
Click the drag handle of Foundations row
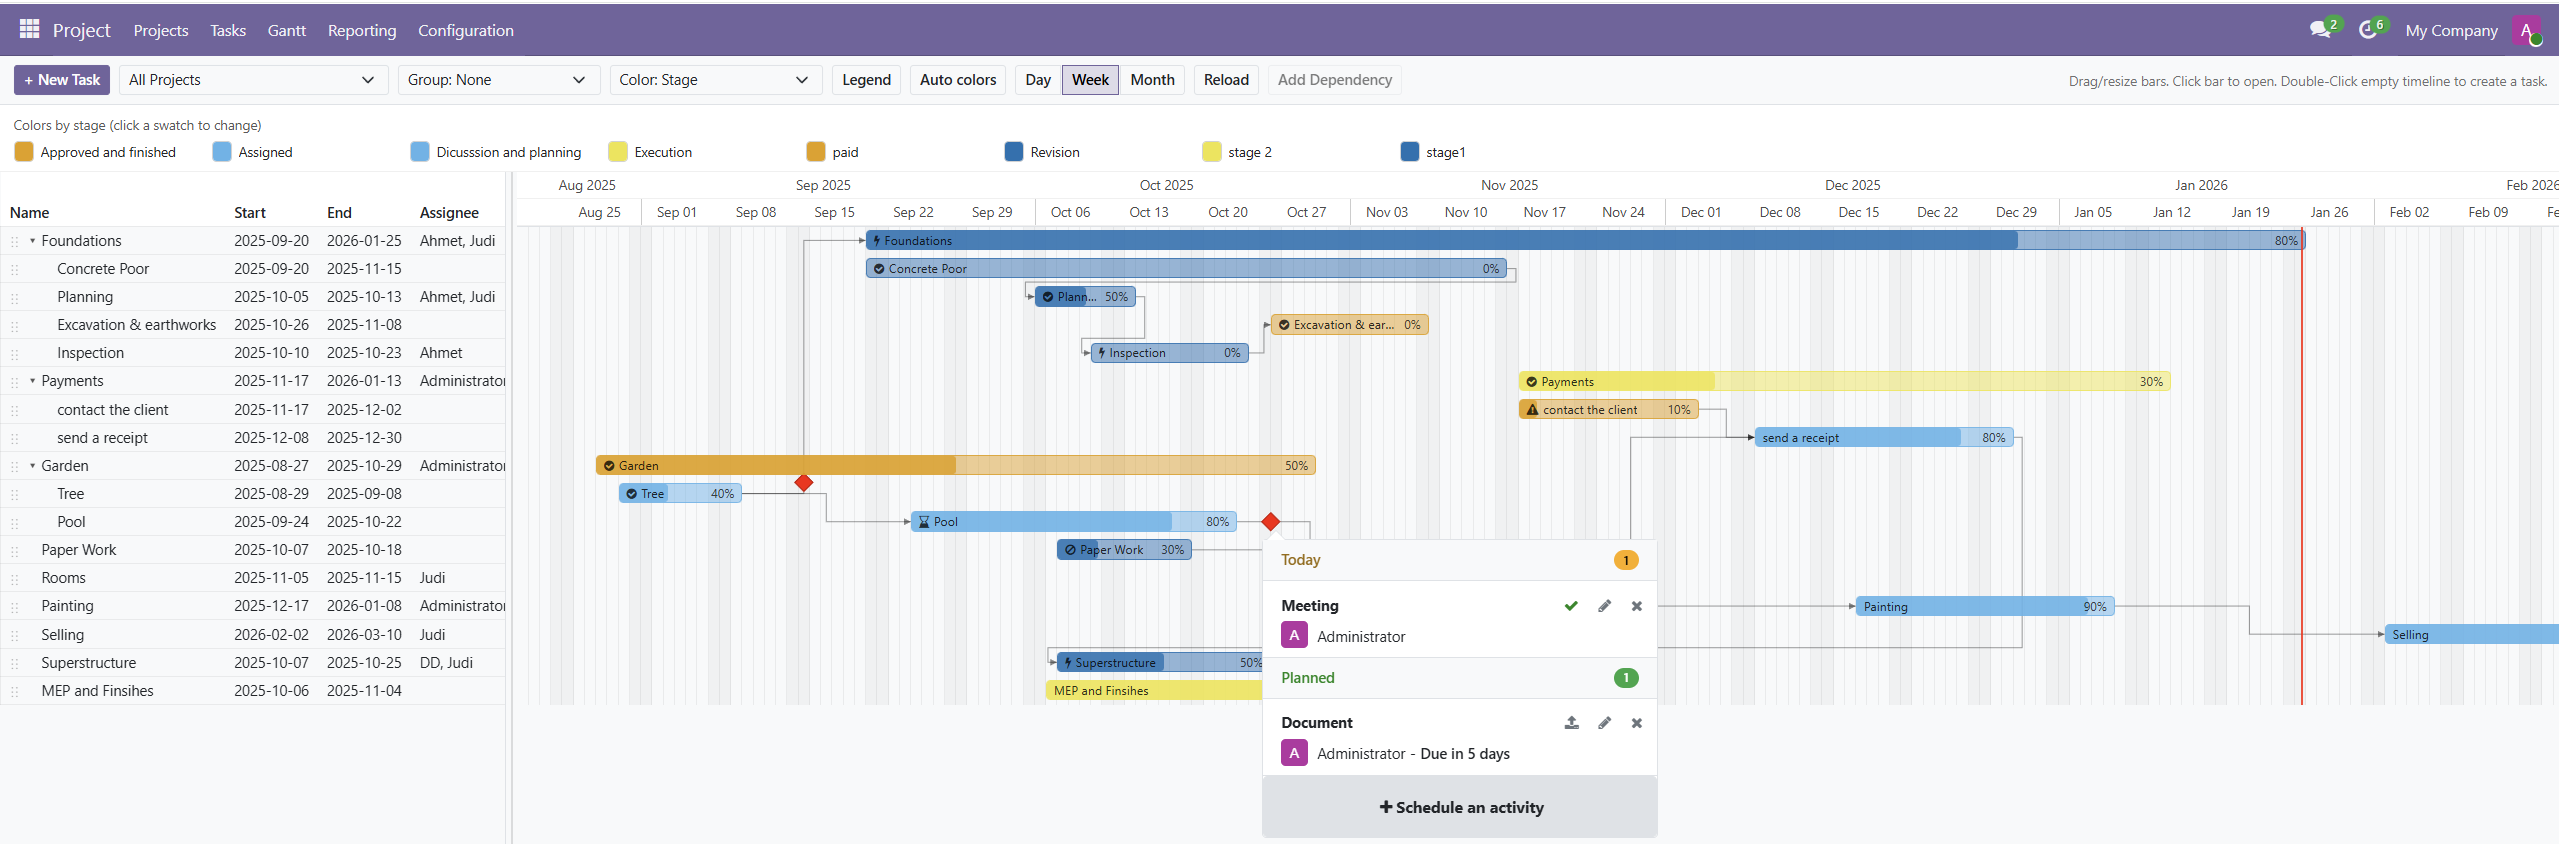pos(14,241)
